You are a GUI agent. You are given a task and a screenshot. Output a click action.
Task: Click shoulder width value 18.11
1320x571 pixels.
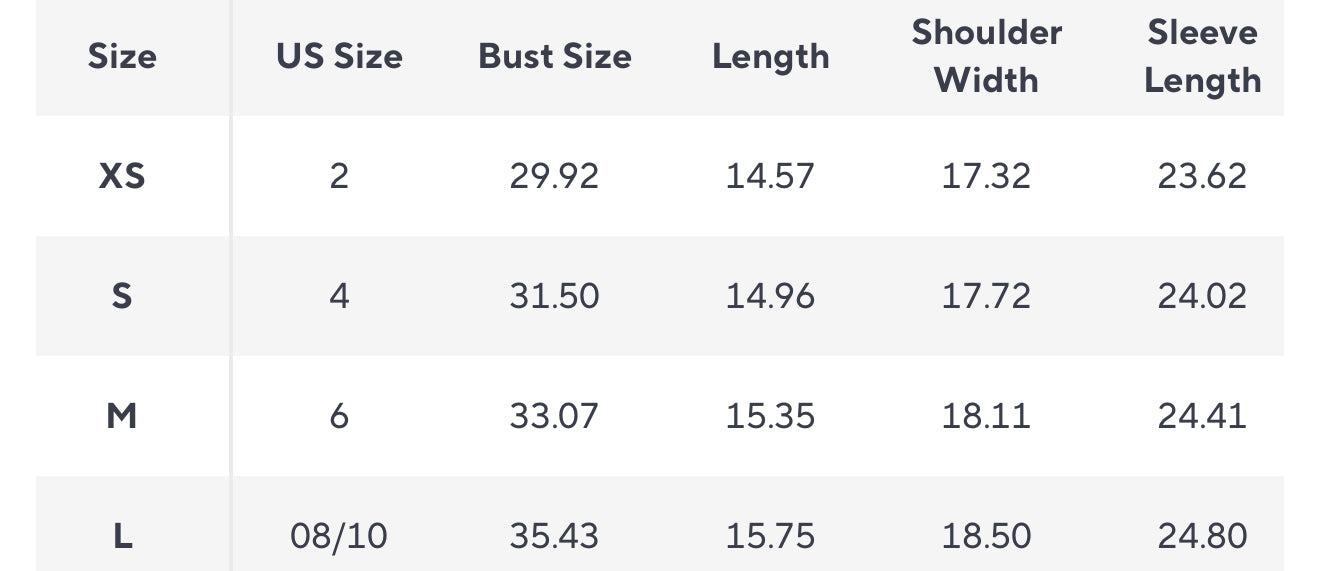pos(986,416)
